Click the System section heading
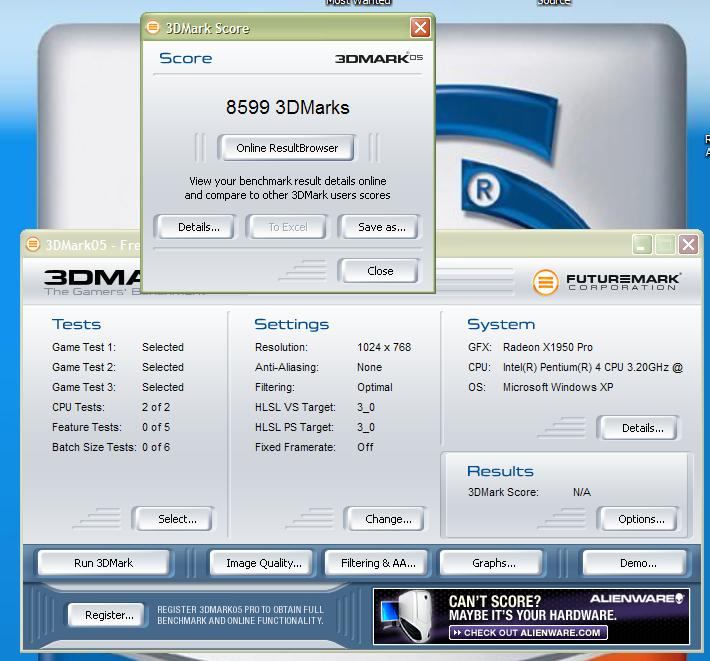The image size is (710, 661). tap(501, 324)
